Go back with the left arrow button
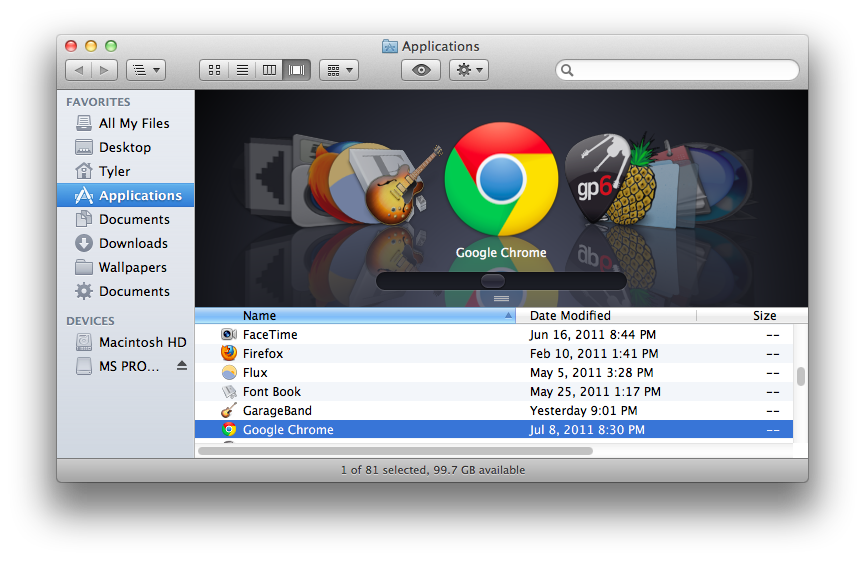This screenshot has height=561, width=865. click(x=78, y=70)
